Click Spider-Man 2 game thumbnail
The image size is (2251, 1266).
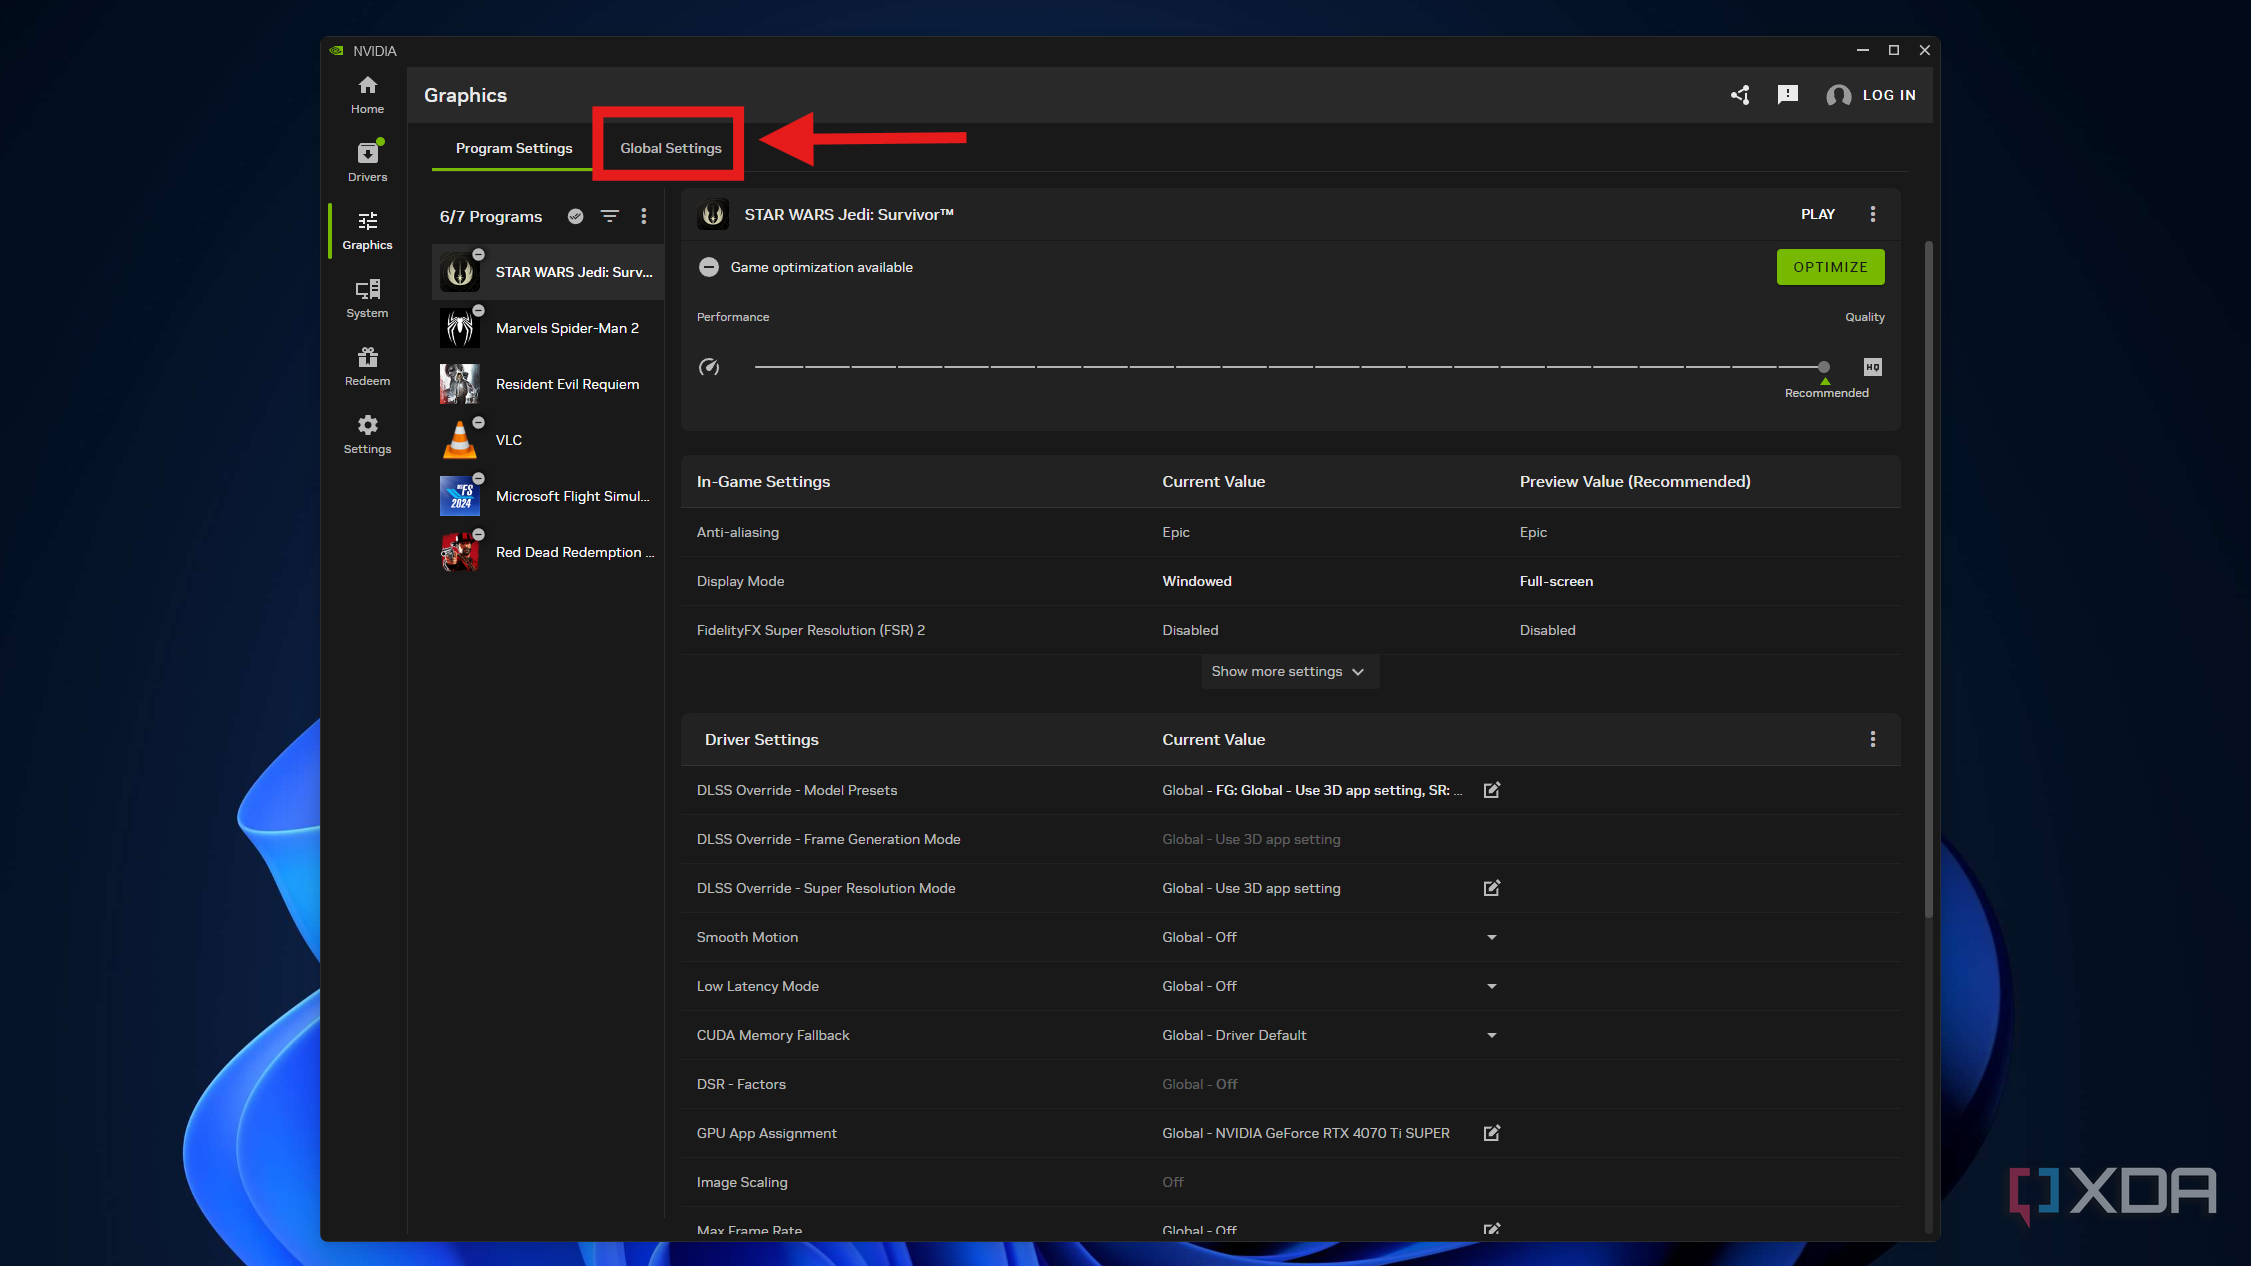[459, 328]
